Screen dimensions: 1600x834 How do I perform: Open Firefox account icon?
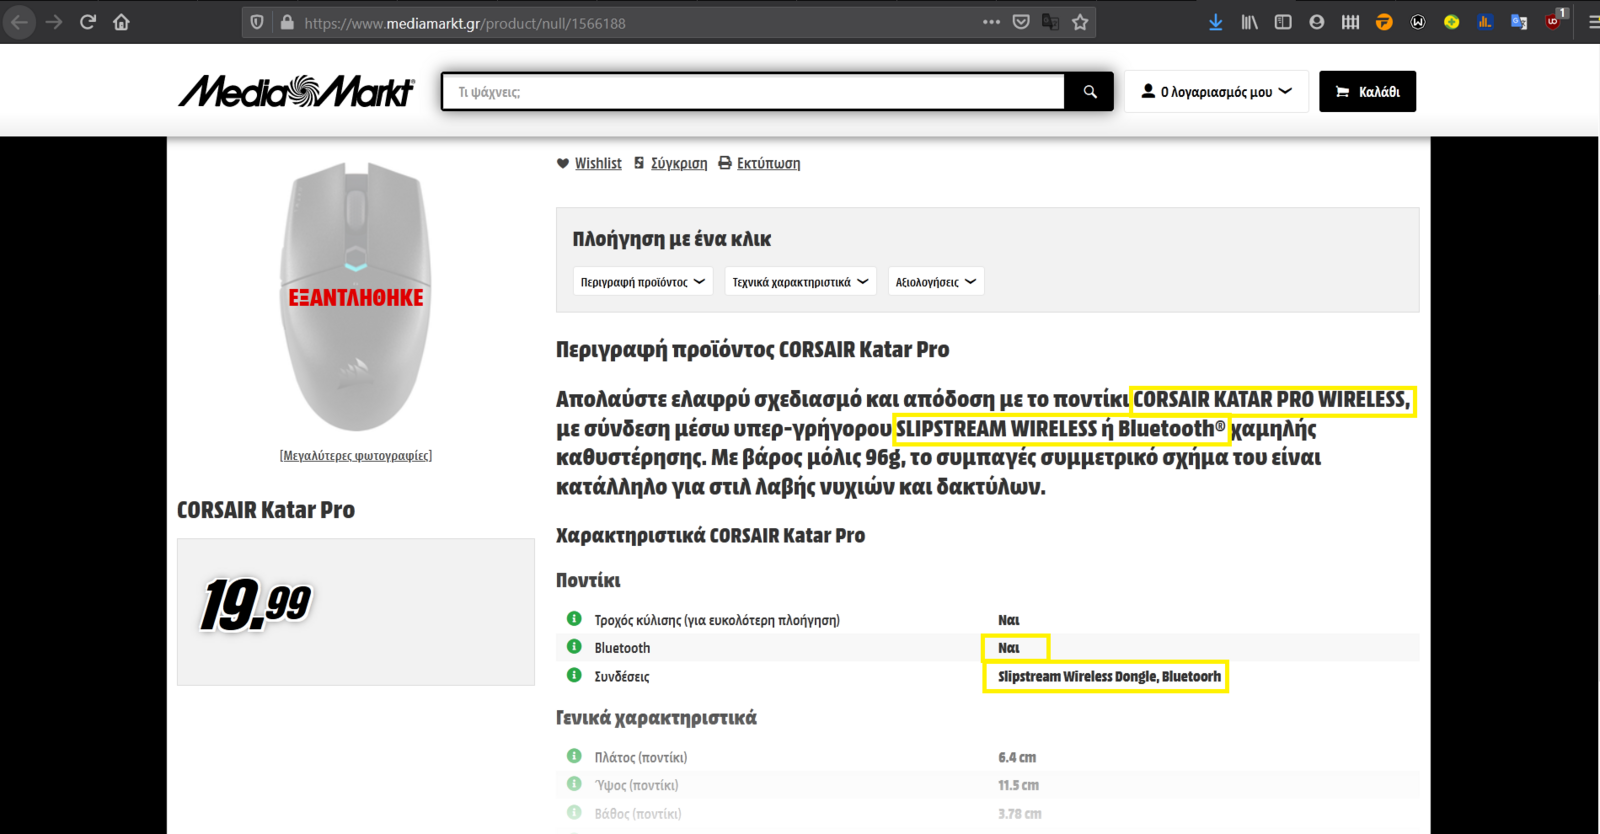coord(1317,22)
